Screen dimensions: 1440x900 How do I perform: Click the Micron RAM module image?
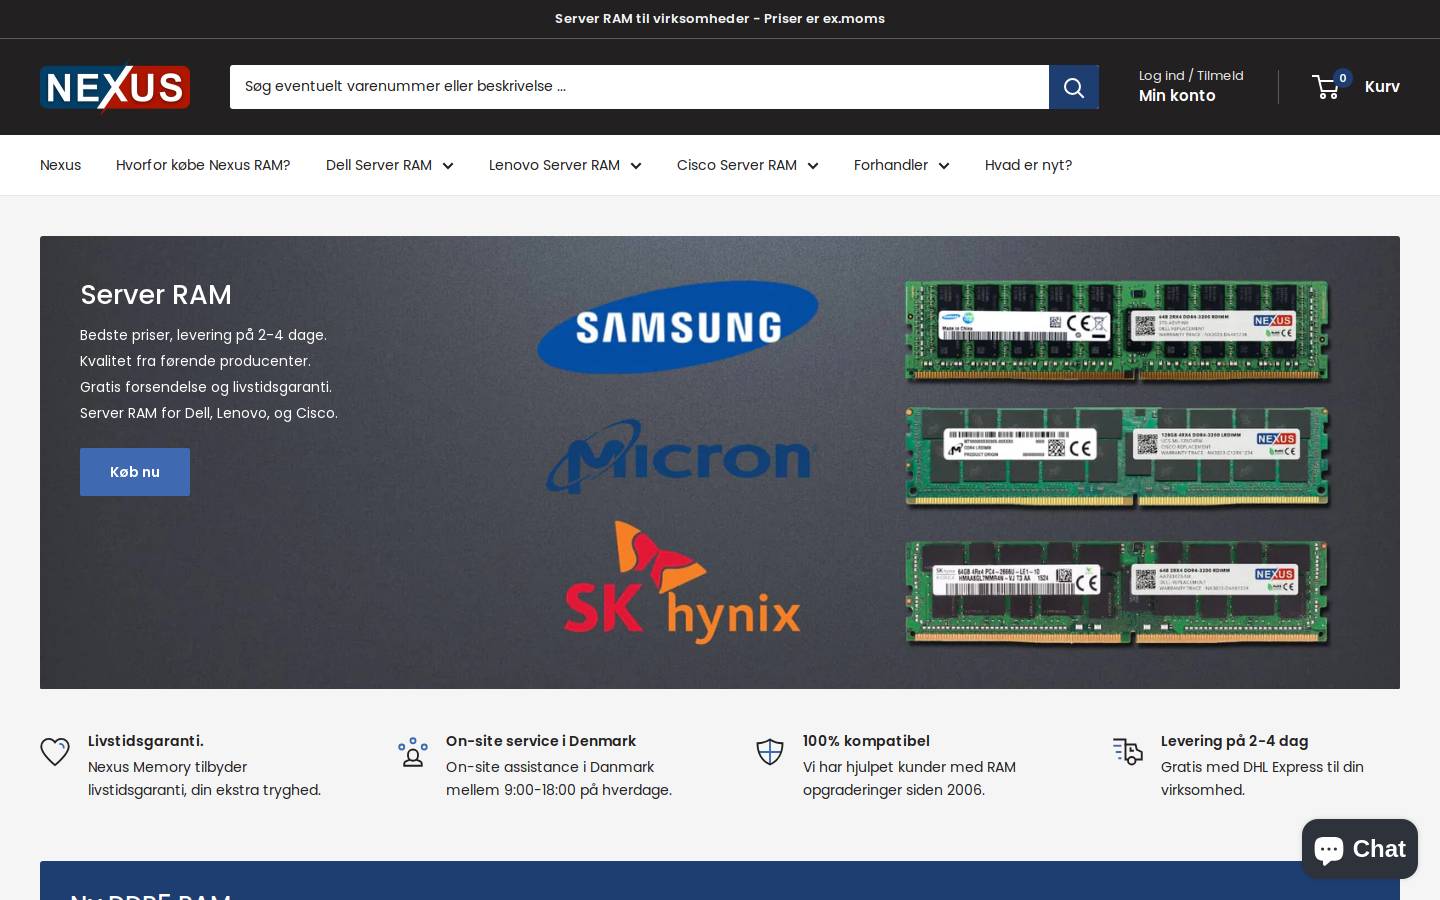tap(1117, 457)
